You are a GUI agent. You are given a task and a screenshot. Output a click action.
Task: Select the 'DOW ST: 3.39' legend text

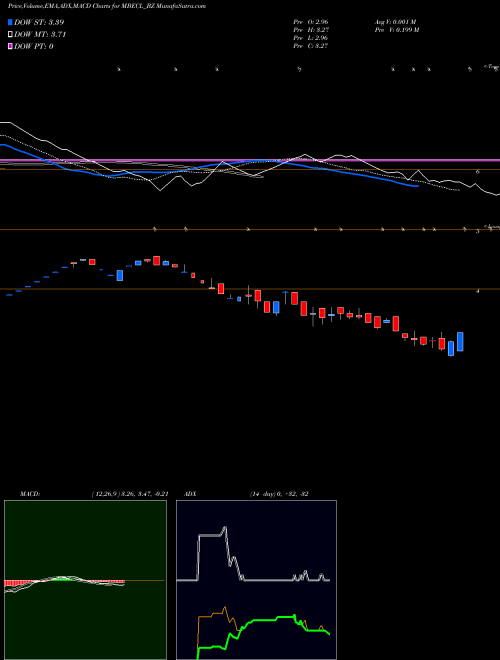[x=39, y=22]
